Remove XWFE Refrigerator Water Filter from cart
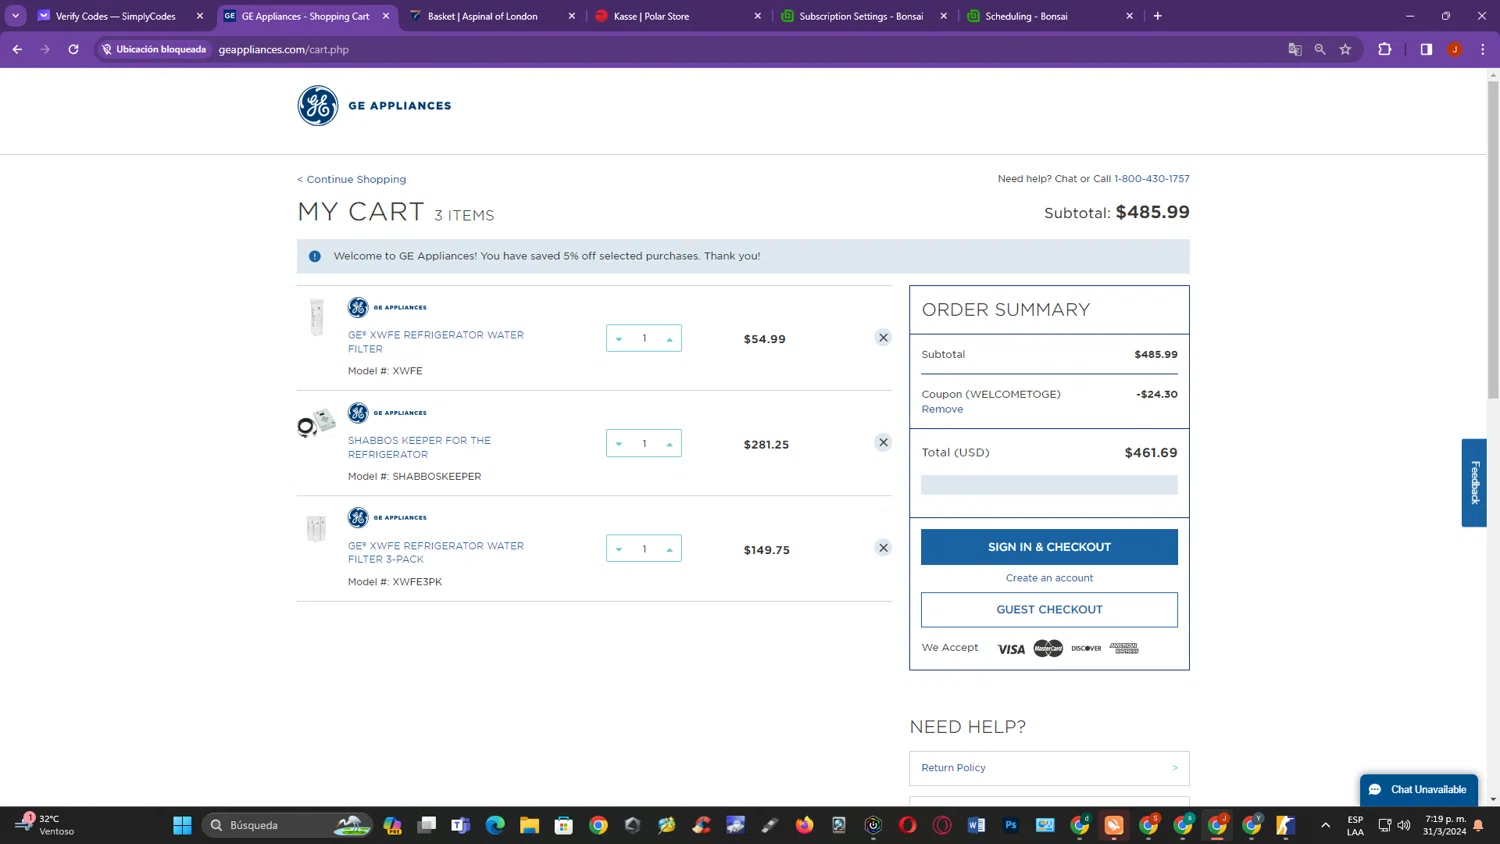This screenshot has width=1500, height=844. (x=883, y=338)
